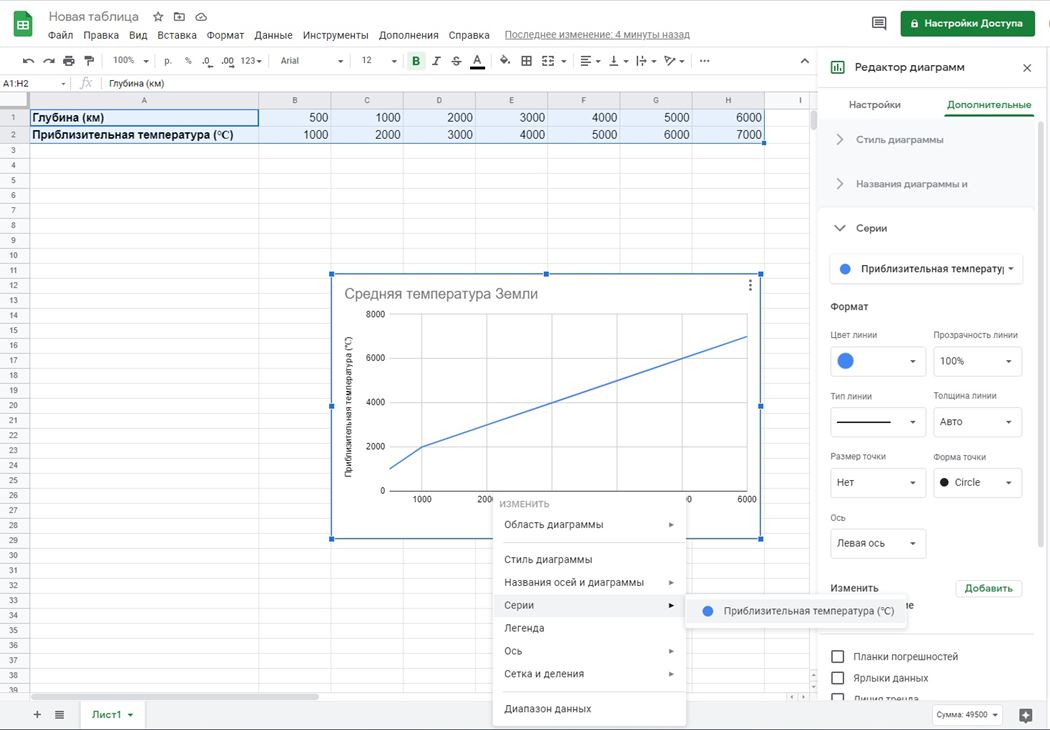This screenshot has height=730, width=1050.
Task: Activate the paint format tool
Action: click(x=88, y=61)
